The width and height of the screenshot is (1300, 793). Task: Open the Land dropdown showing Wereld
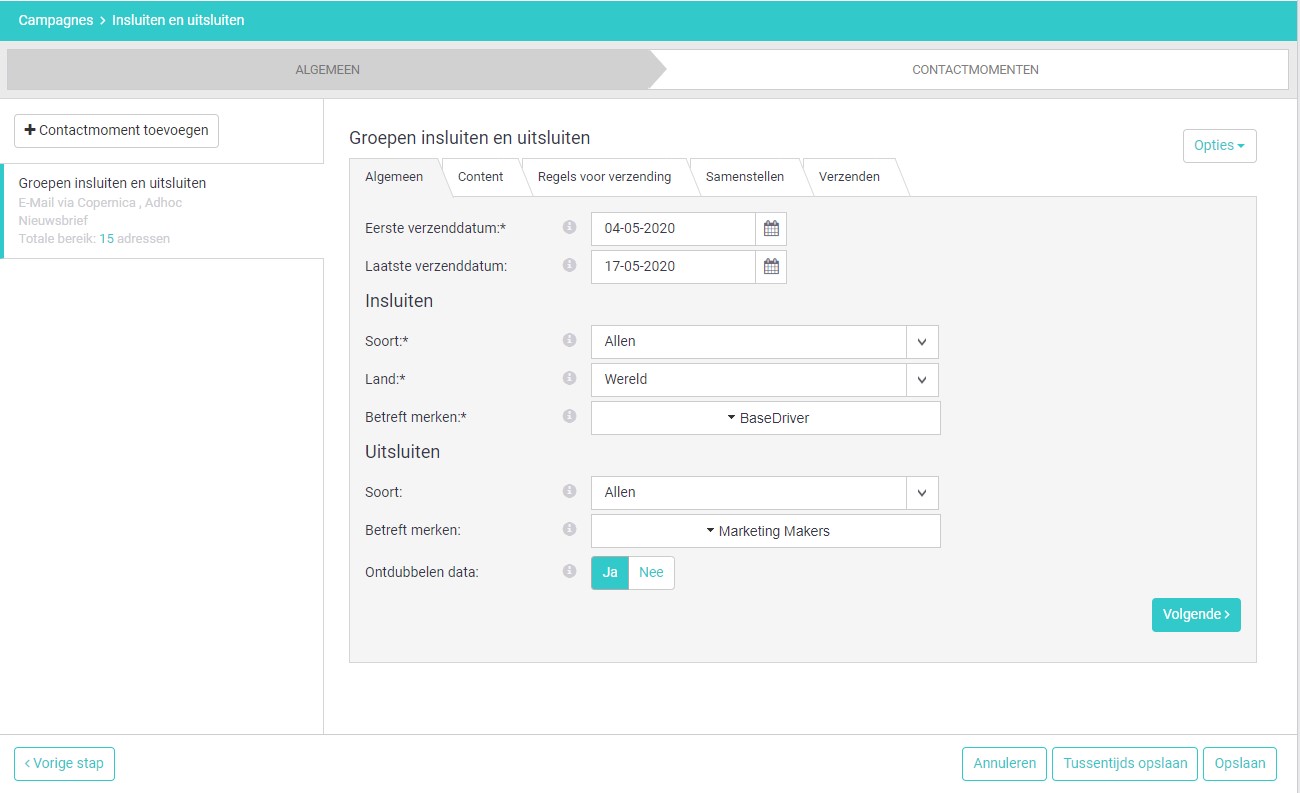pyautogui.click(x=764, y=380)
